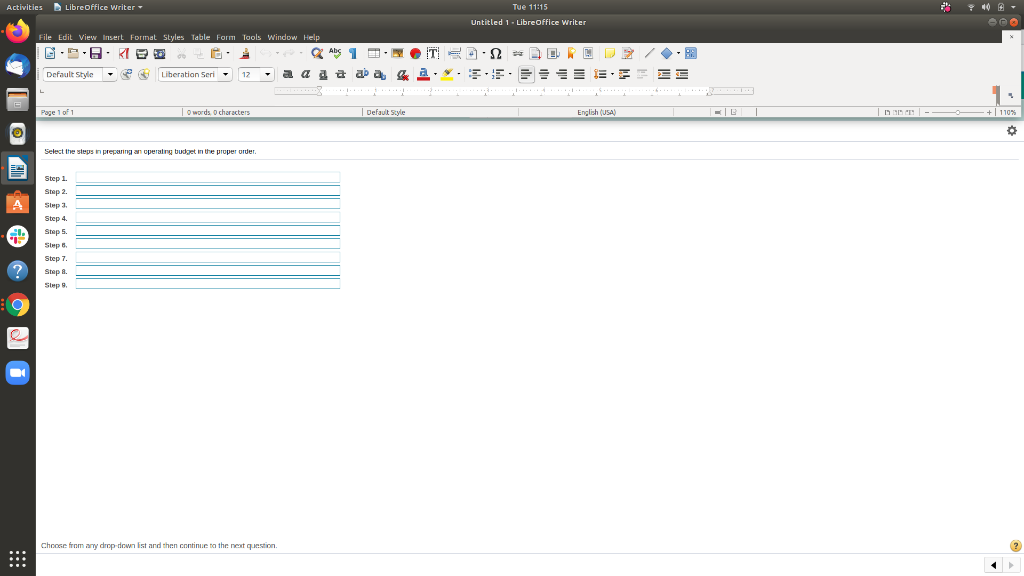
Task: Toggle Underline formatting
Action: [323, 74]
